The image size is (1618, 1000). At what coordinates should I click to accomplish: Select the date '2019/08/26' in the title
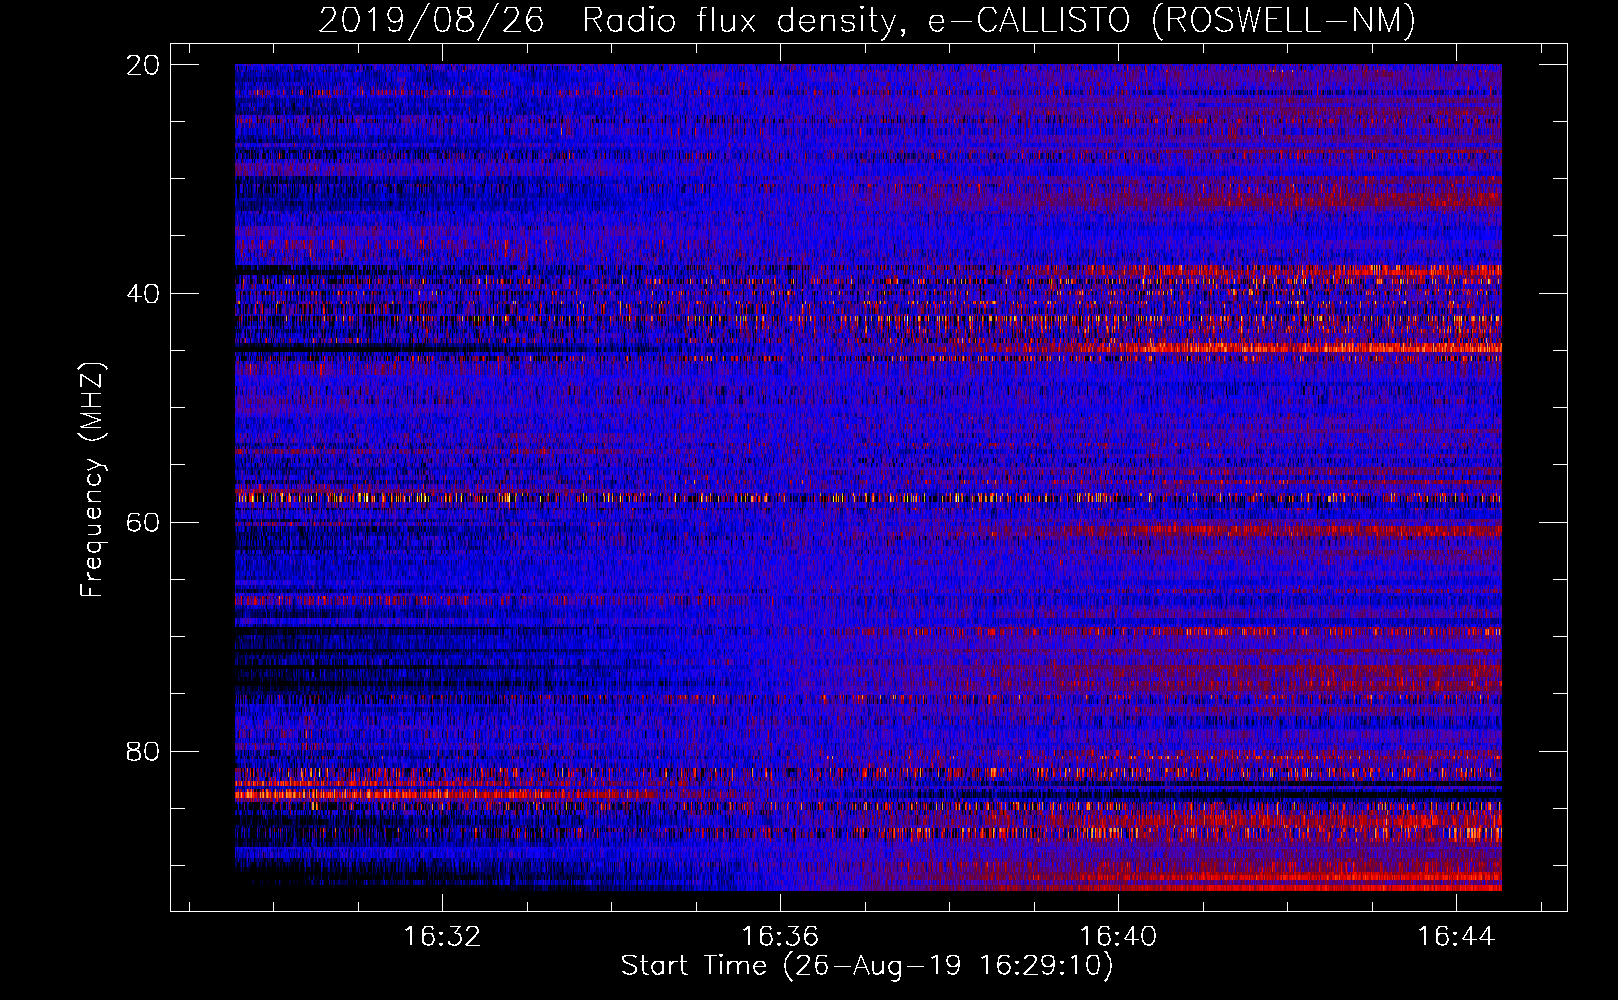(431, 21)
